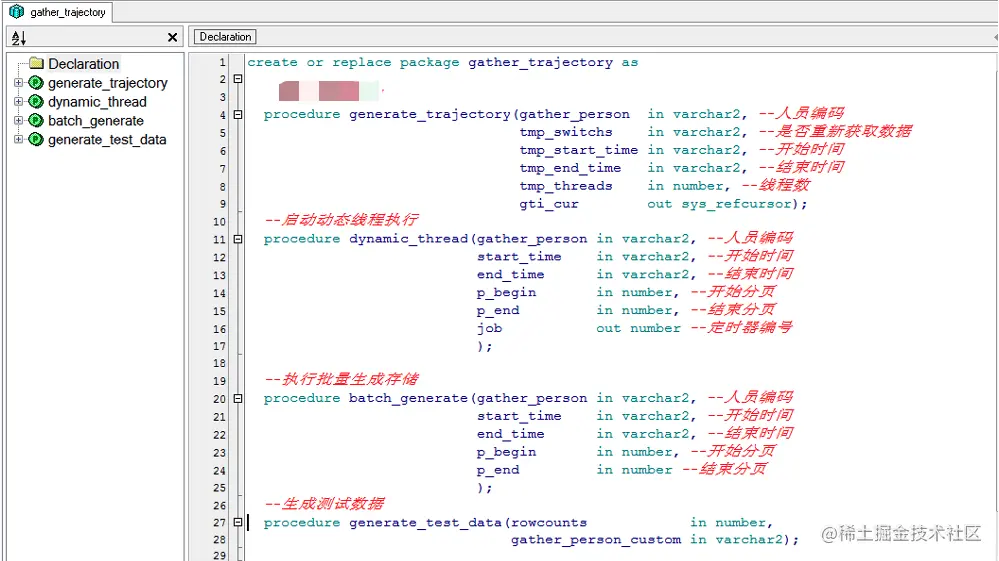Image resolution: width=999 pixels, height=561 pixels.
Task: Expand the generate_test_data tree node
Action: pos(18,139)
